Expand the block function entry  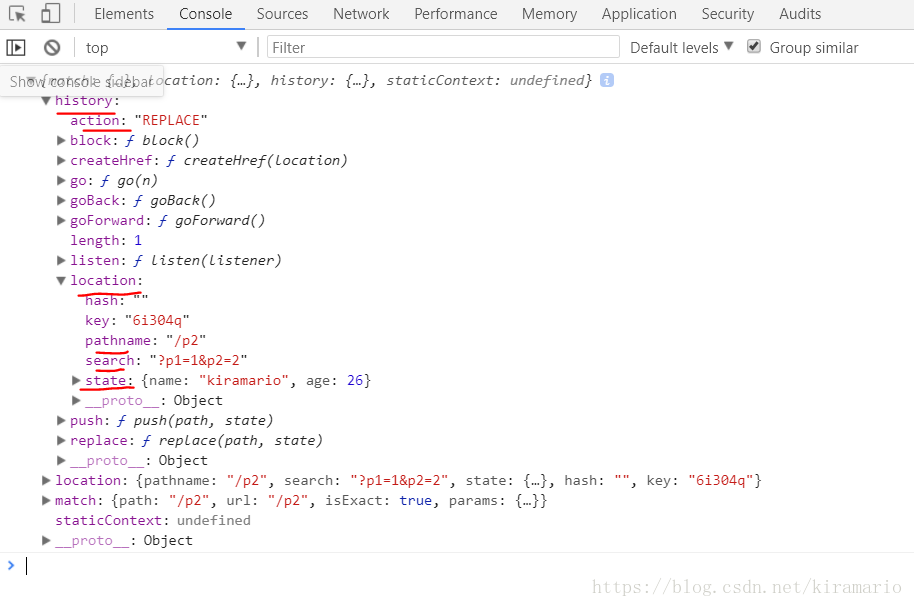[61, 141]
